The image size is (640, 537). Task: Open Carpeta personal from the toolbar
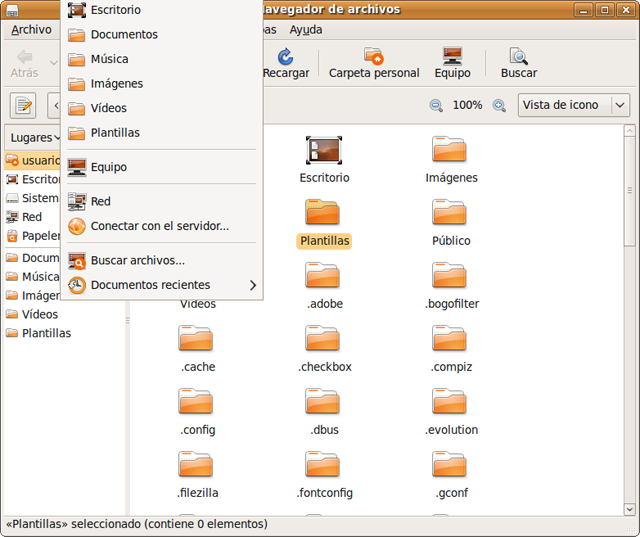point(374,57)
